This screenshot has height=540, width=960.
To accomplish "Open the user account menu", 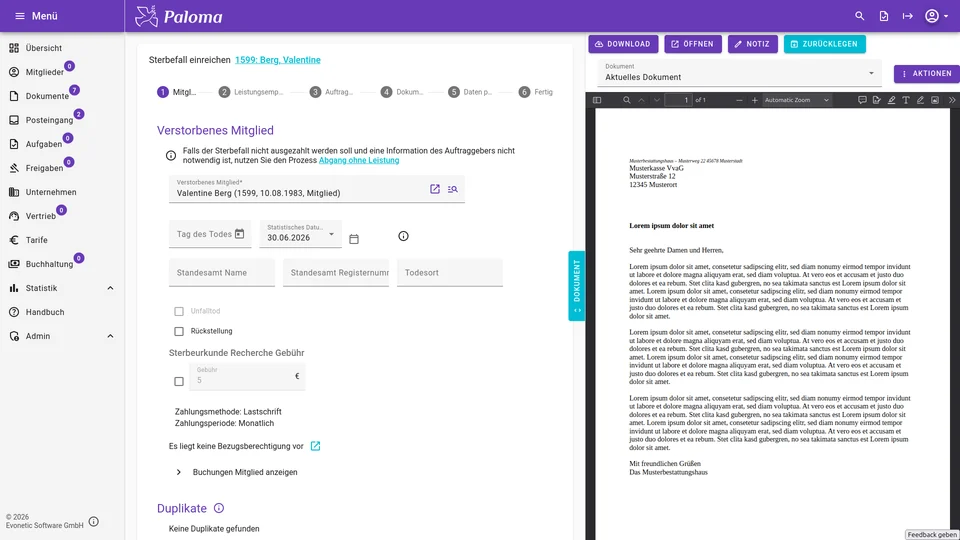I will point(936,16).
